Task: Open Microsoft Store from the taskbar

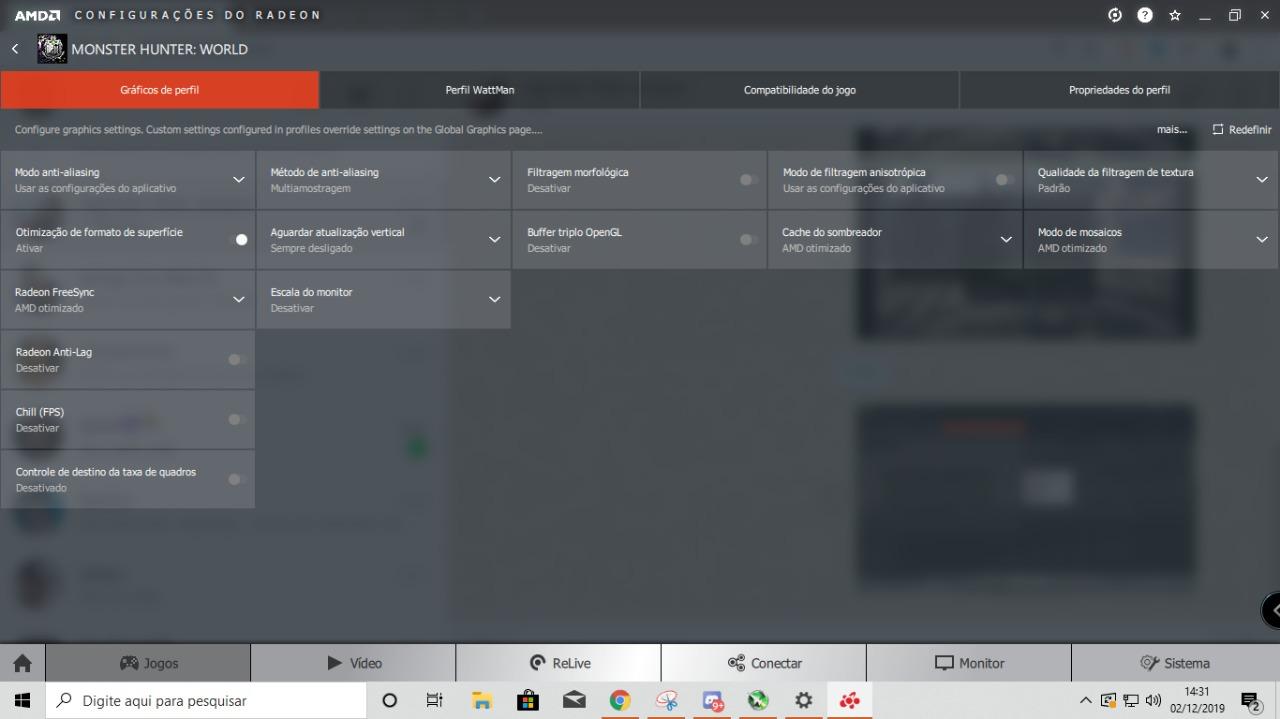Action: (528, 701)
